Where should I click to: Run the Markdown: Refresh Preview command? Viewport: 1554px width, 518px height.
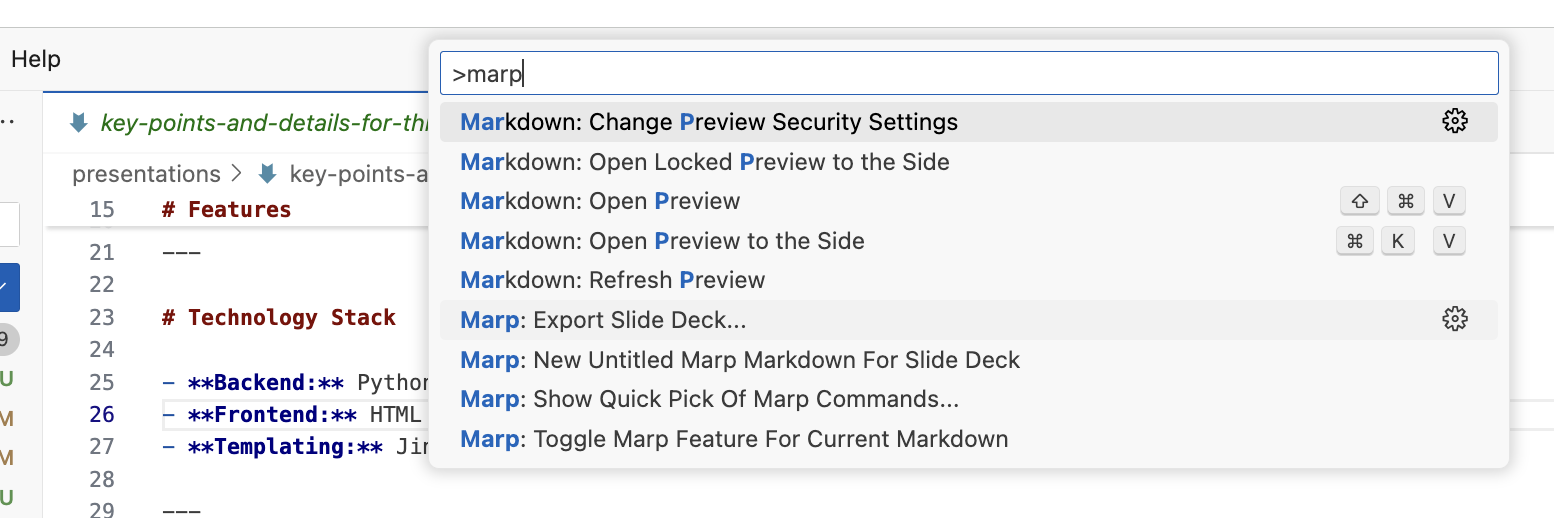612,280
